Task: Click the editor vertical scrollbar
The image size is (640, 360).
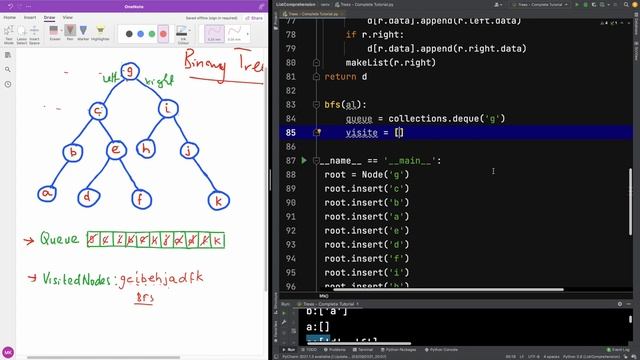Action: [630, 202]
